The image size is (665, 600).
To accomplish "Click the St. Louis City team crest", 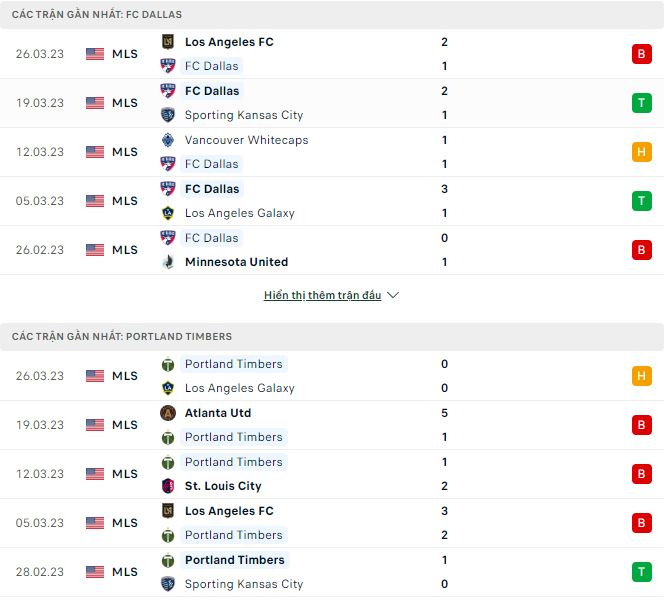I will (x=168, y=486).
